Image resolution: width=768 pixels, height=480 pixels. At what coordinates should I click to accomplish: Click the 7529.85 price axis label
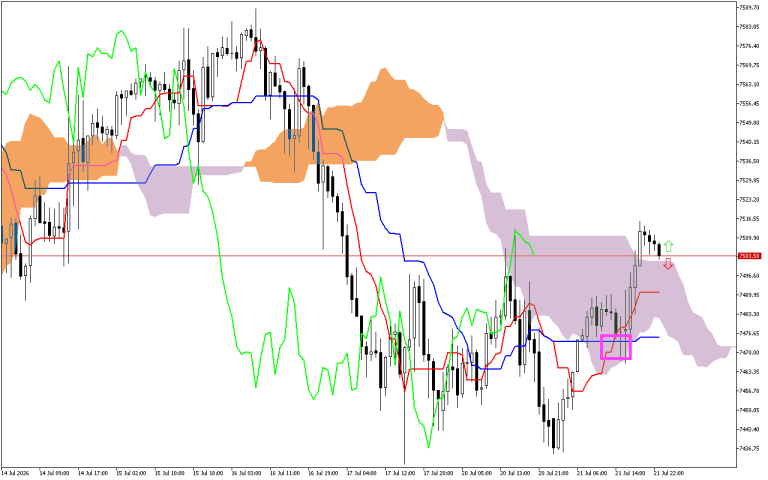pos(749,180)
